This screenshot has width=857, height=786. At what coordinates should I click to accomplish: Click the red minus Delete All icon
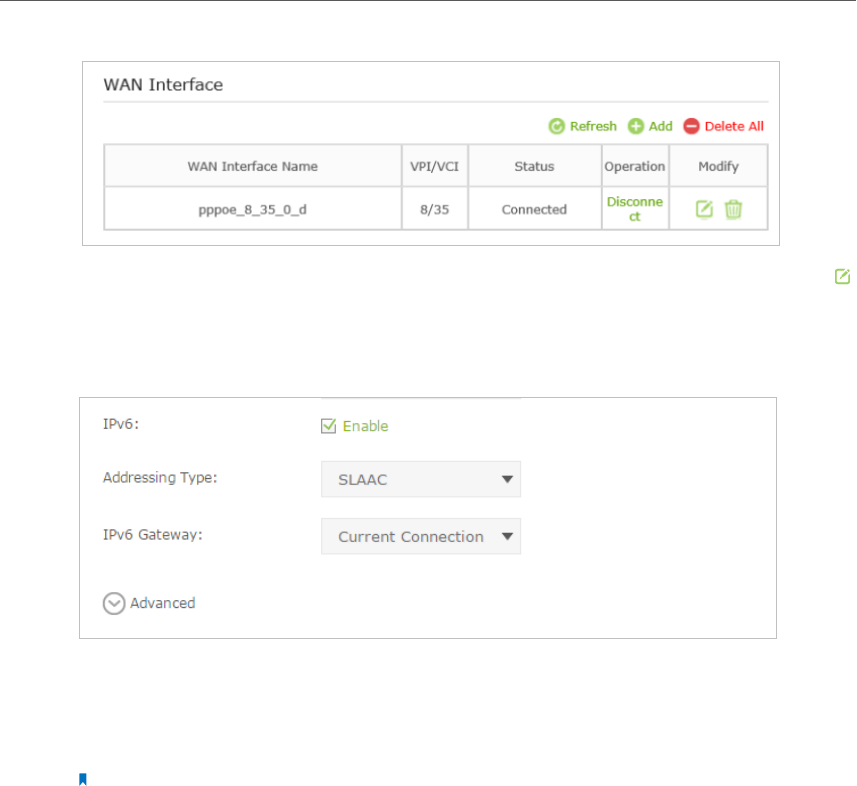click(x=692, y=127)
